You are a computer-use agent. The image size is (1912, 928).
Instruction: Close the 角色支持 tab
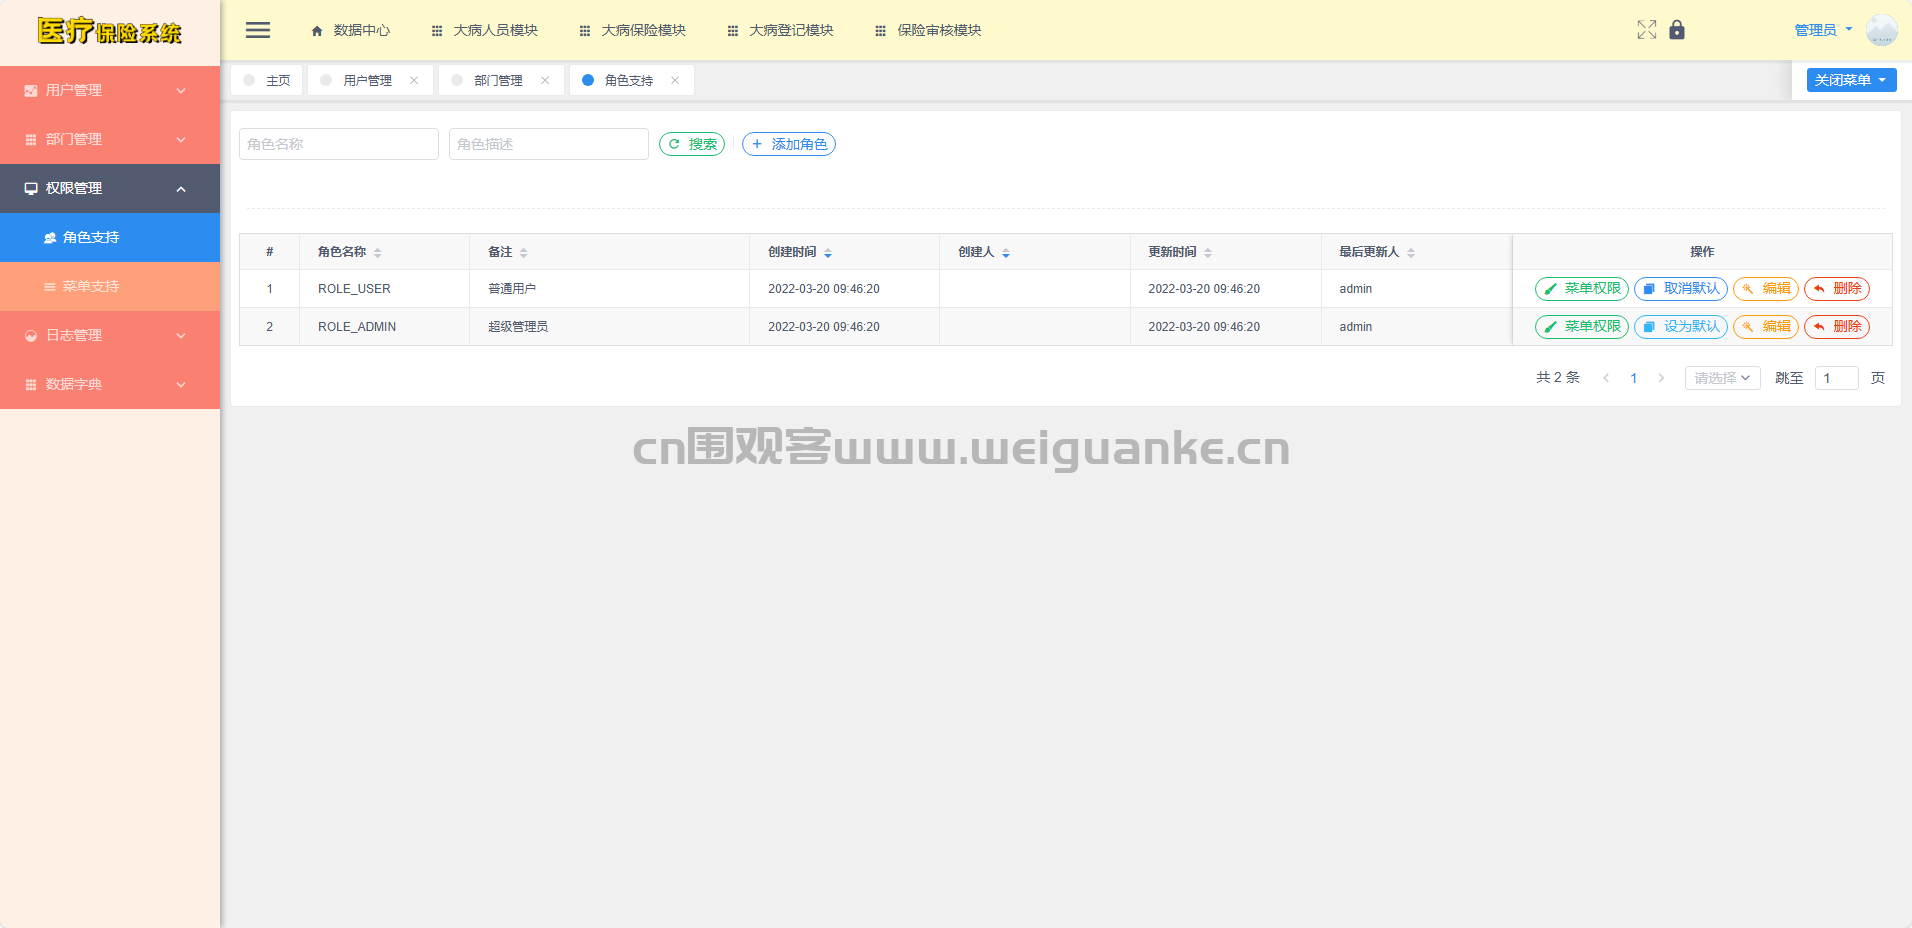[675, 80]
